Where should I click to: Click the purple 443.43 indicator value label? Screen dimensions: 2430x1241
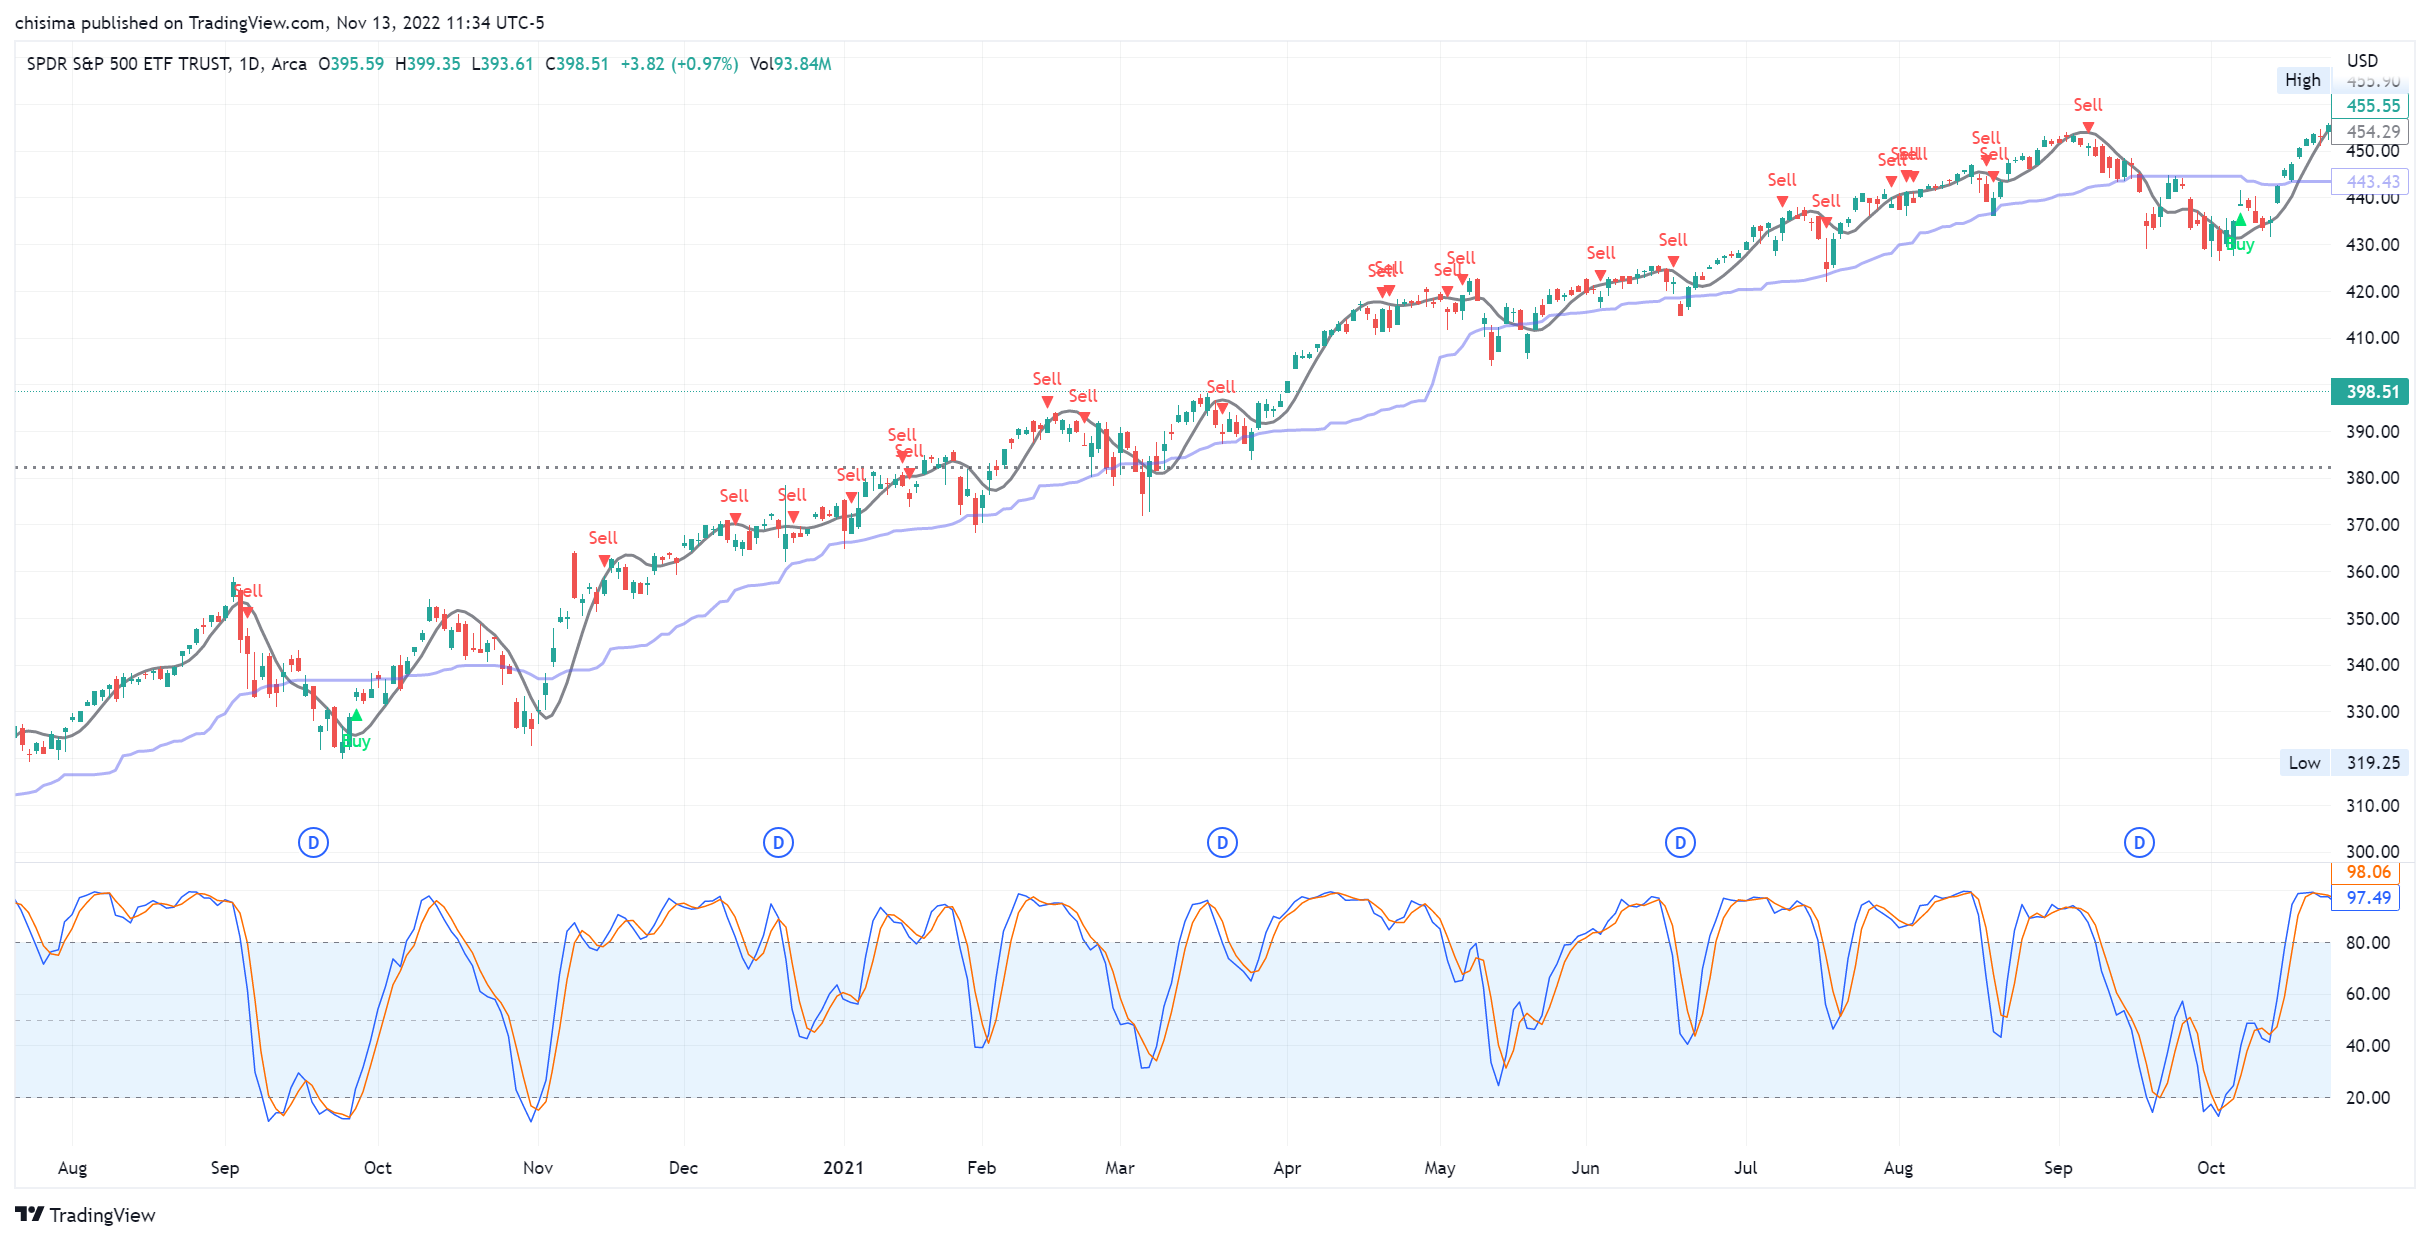tap(2371, 182)
